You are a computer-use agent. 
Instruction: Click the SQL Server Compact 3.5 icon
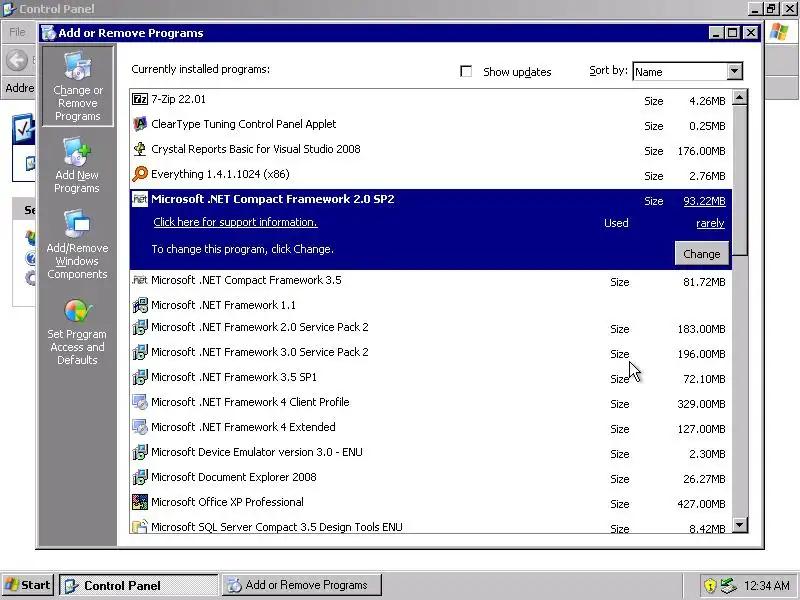pos(140,526)
